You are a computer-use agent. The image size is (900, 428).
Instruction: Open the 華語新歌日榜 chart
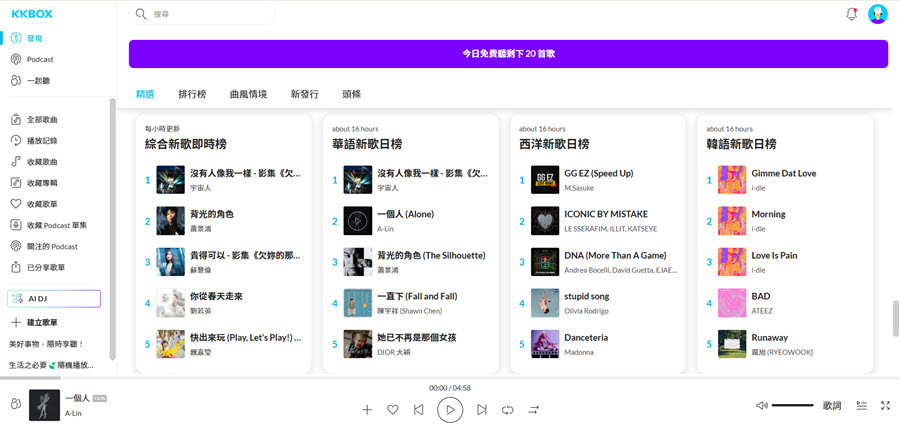[367, 144]
